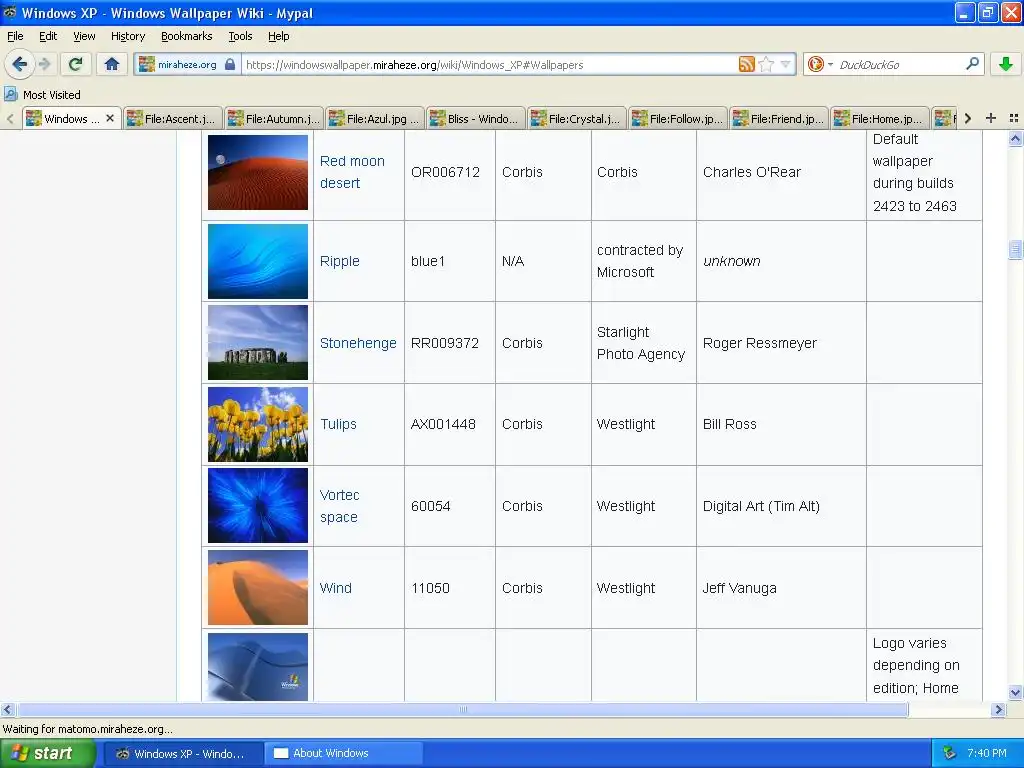The image size is (1024, 768).
Task: Open the tab groups grid icon
Action: [x=1014, y=118]
